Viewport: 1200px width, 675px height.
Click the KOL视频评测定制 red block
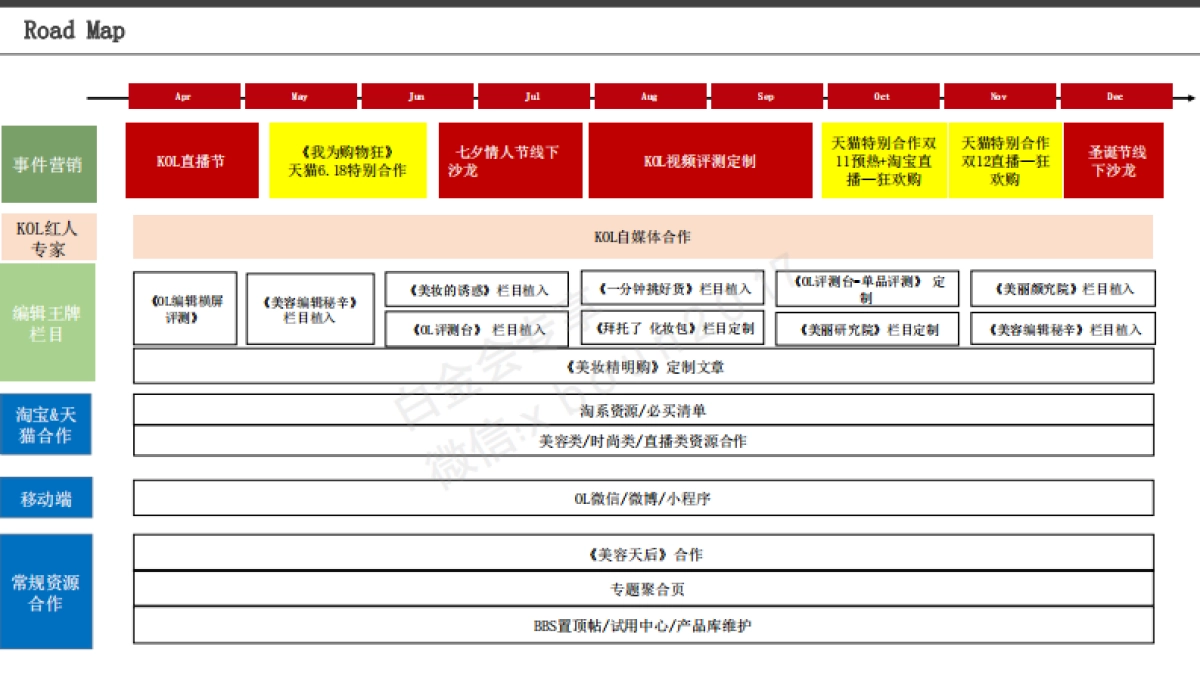point(699,161)
